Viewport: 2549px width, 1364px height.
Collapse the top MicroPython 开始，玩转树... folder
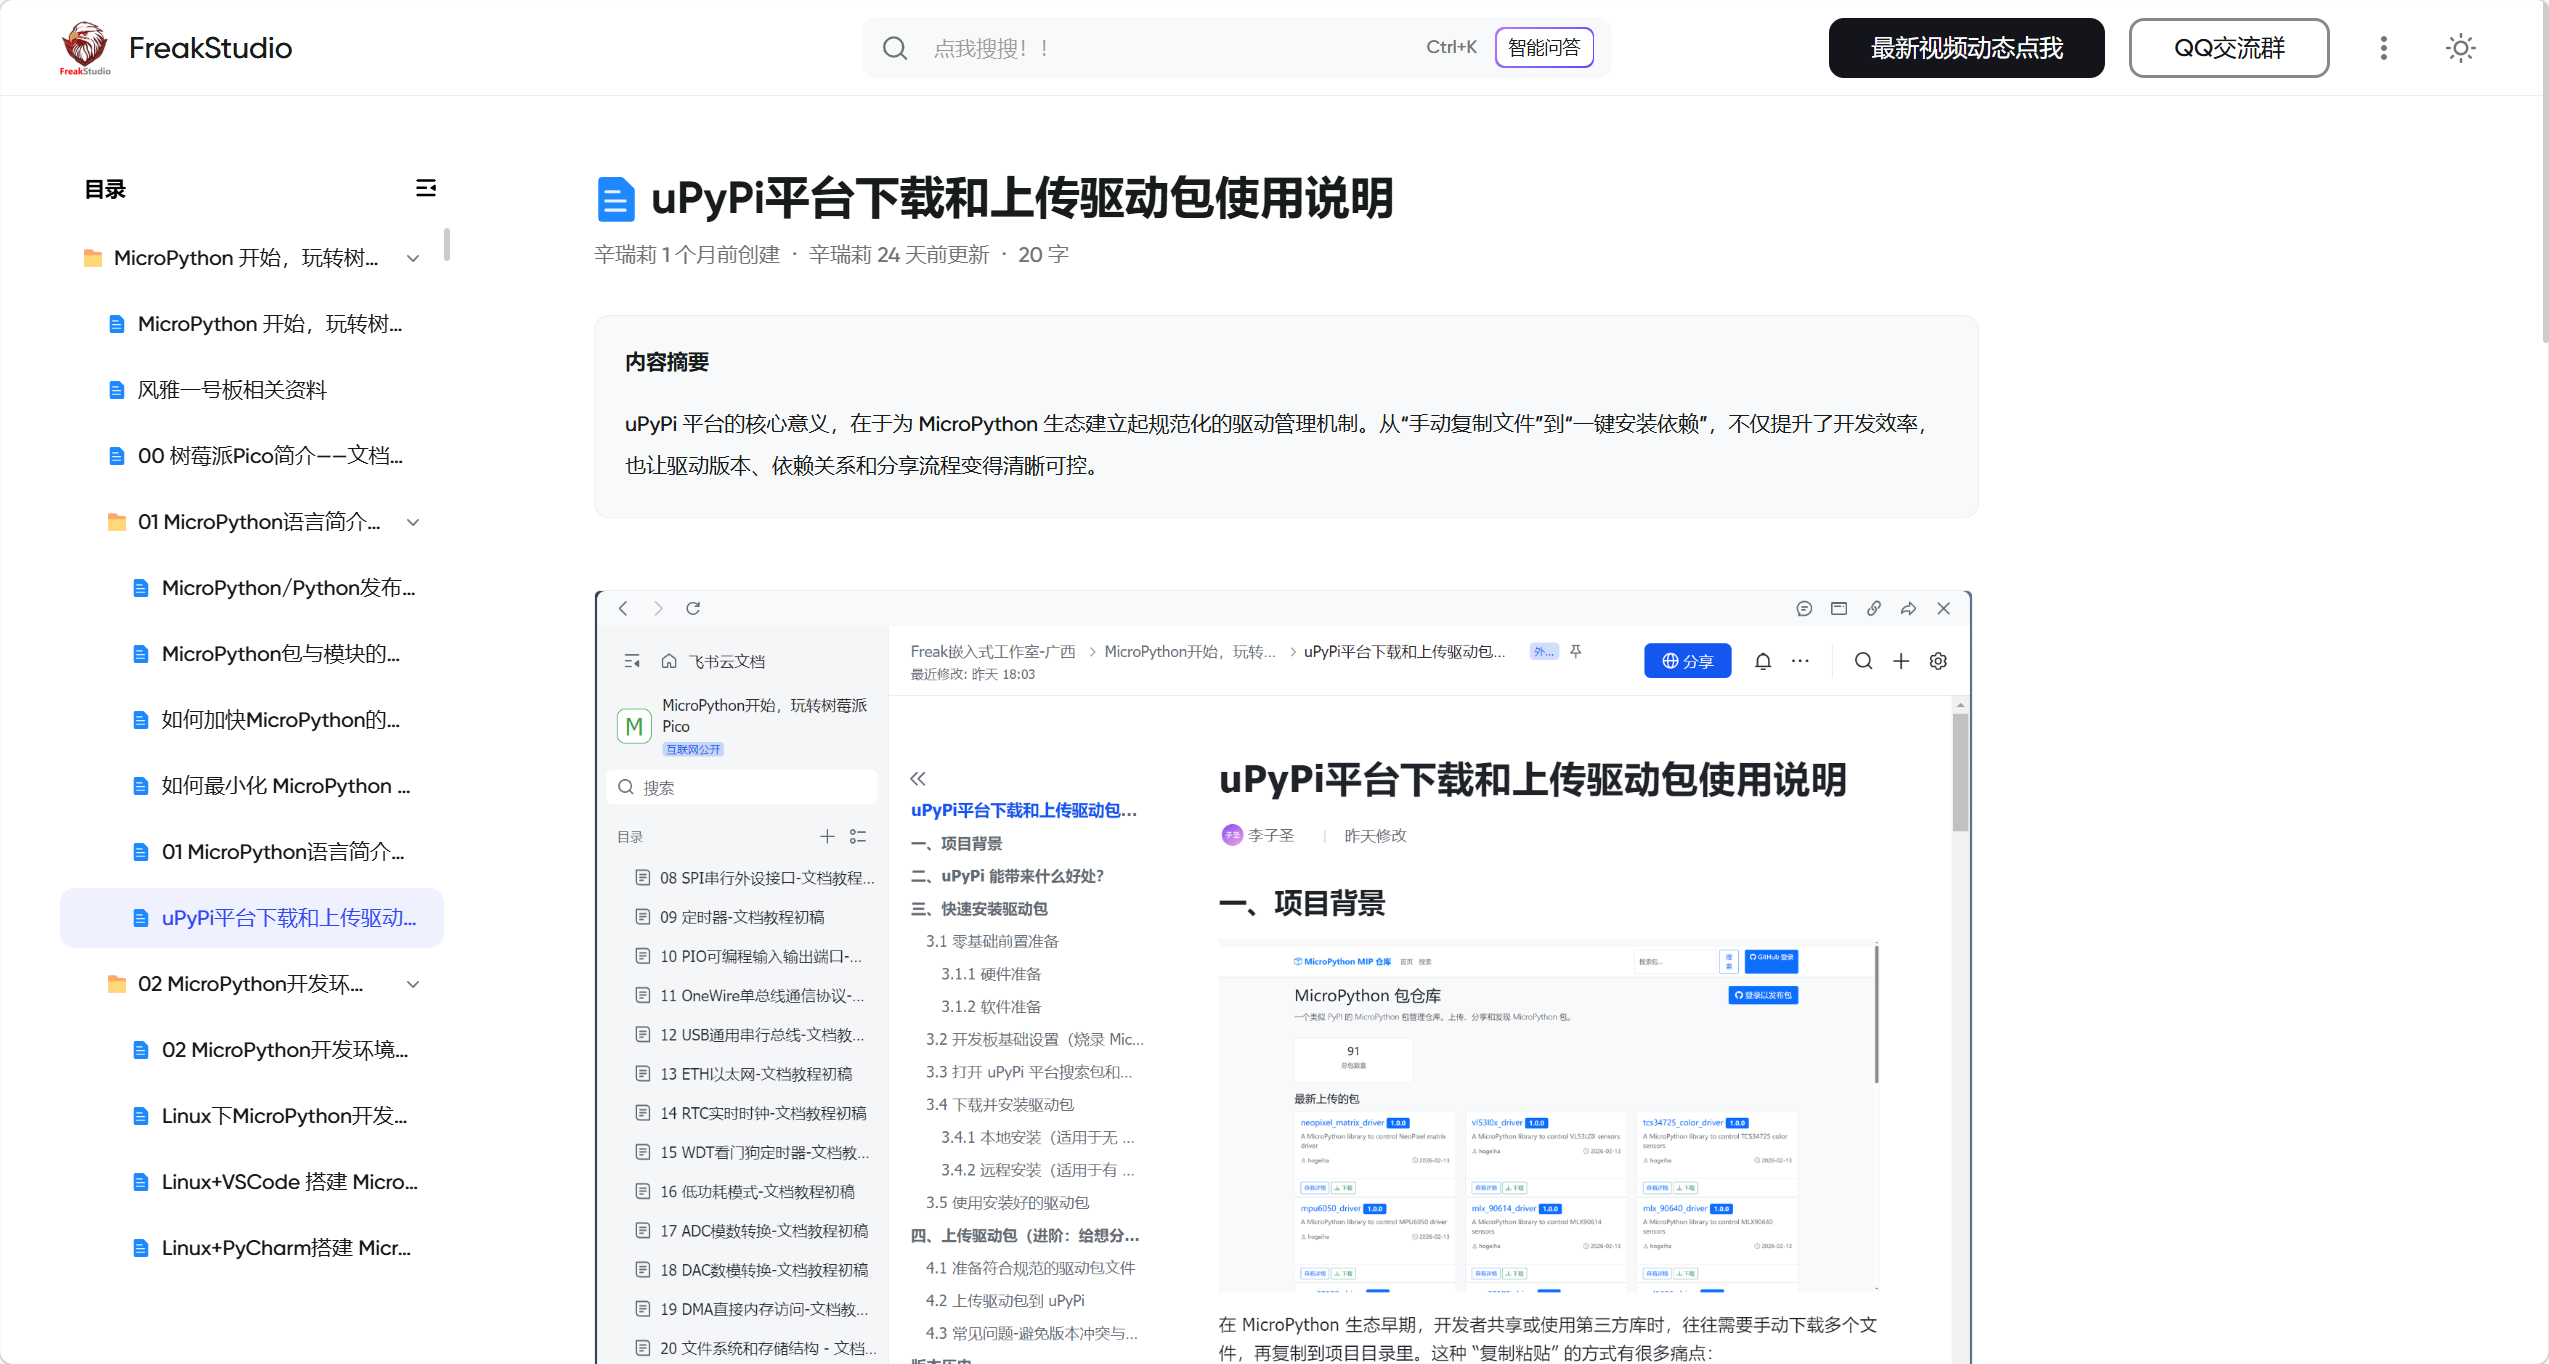413,258
